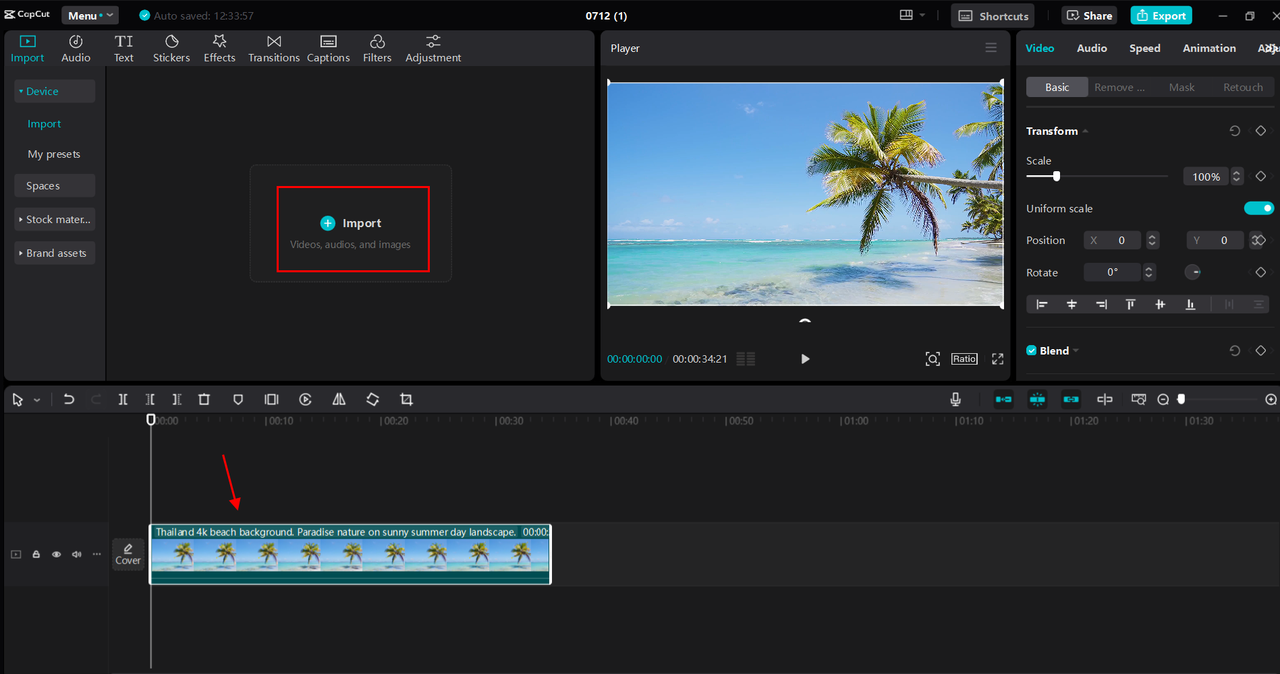Screen dimensions: 1280x674
Task: Open the Player panel hamburger menu
Action: tap(991, 48)
